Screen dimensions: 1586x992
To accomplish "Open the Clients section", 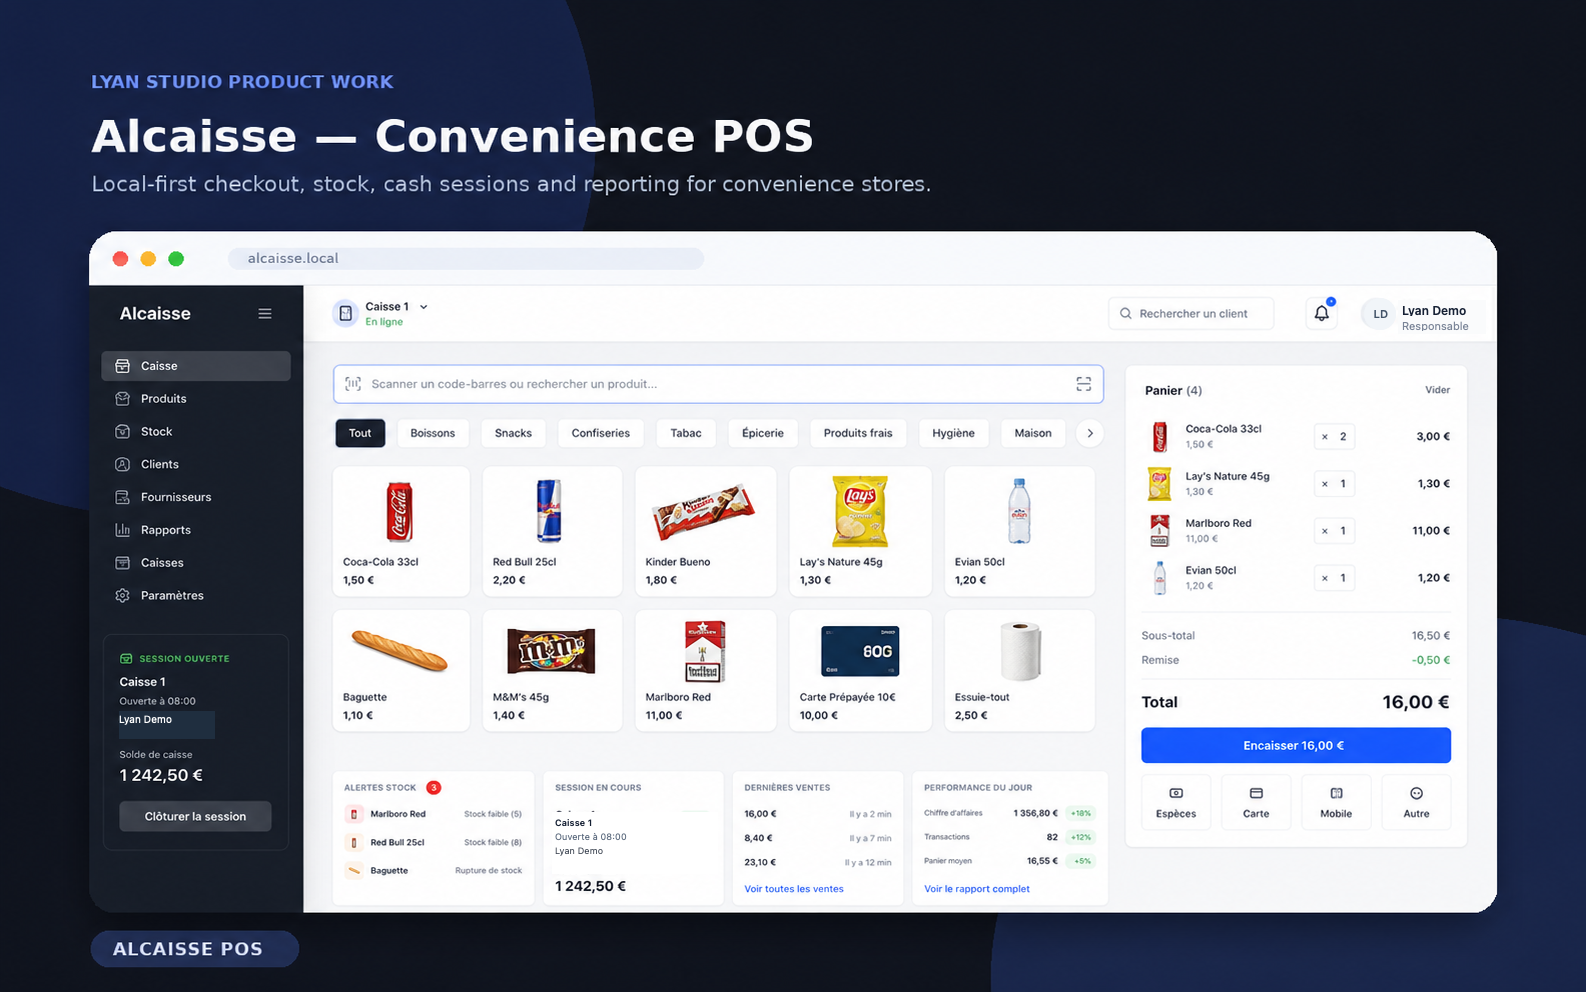I will (x=196, y=465).
